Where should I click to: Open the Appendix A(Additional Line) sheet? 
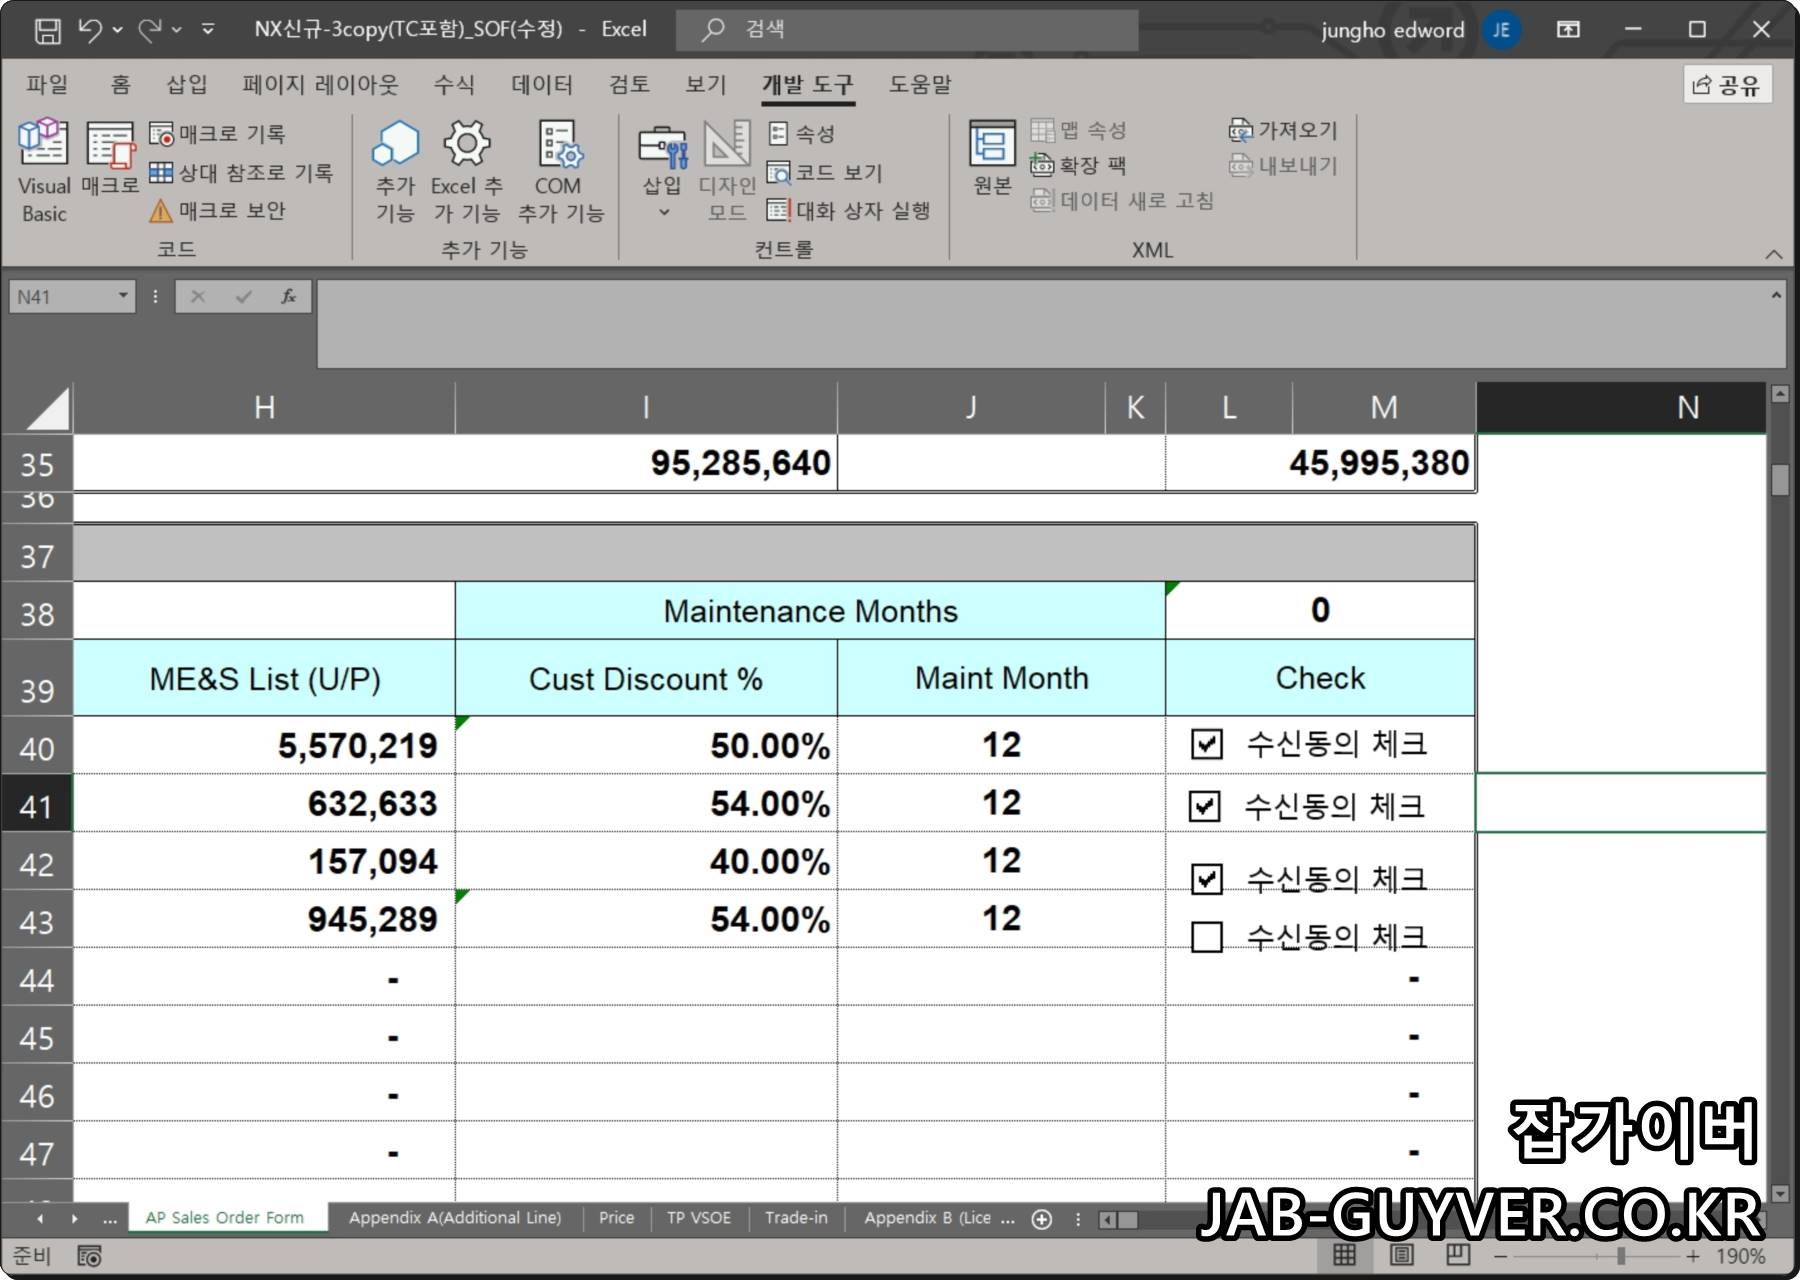coord(455,1218)
